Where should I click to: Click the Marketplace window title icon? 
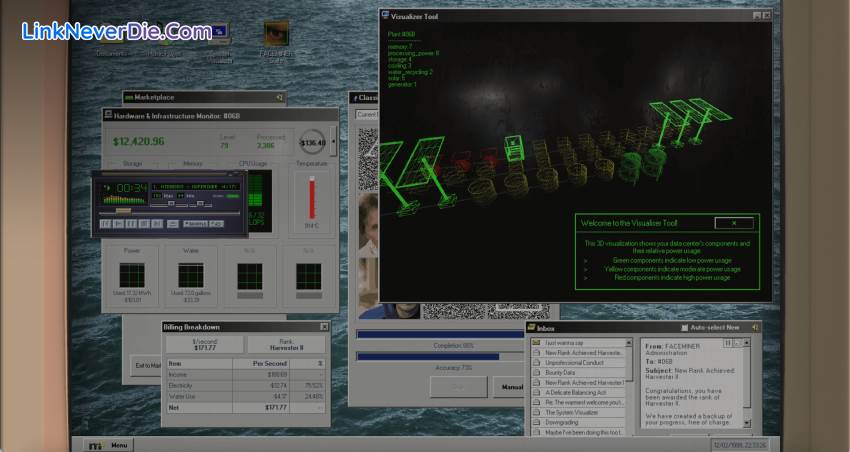(129, 97)
